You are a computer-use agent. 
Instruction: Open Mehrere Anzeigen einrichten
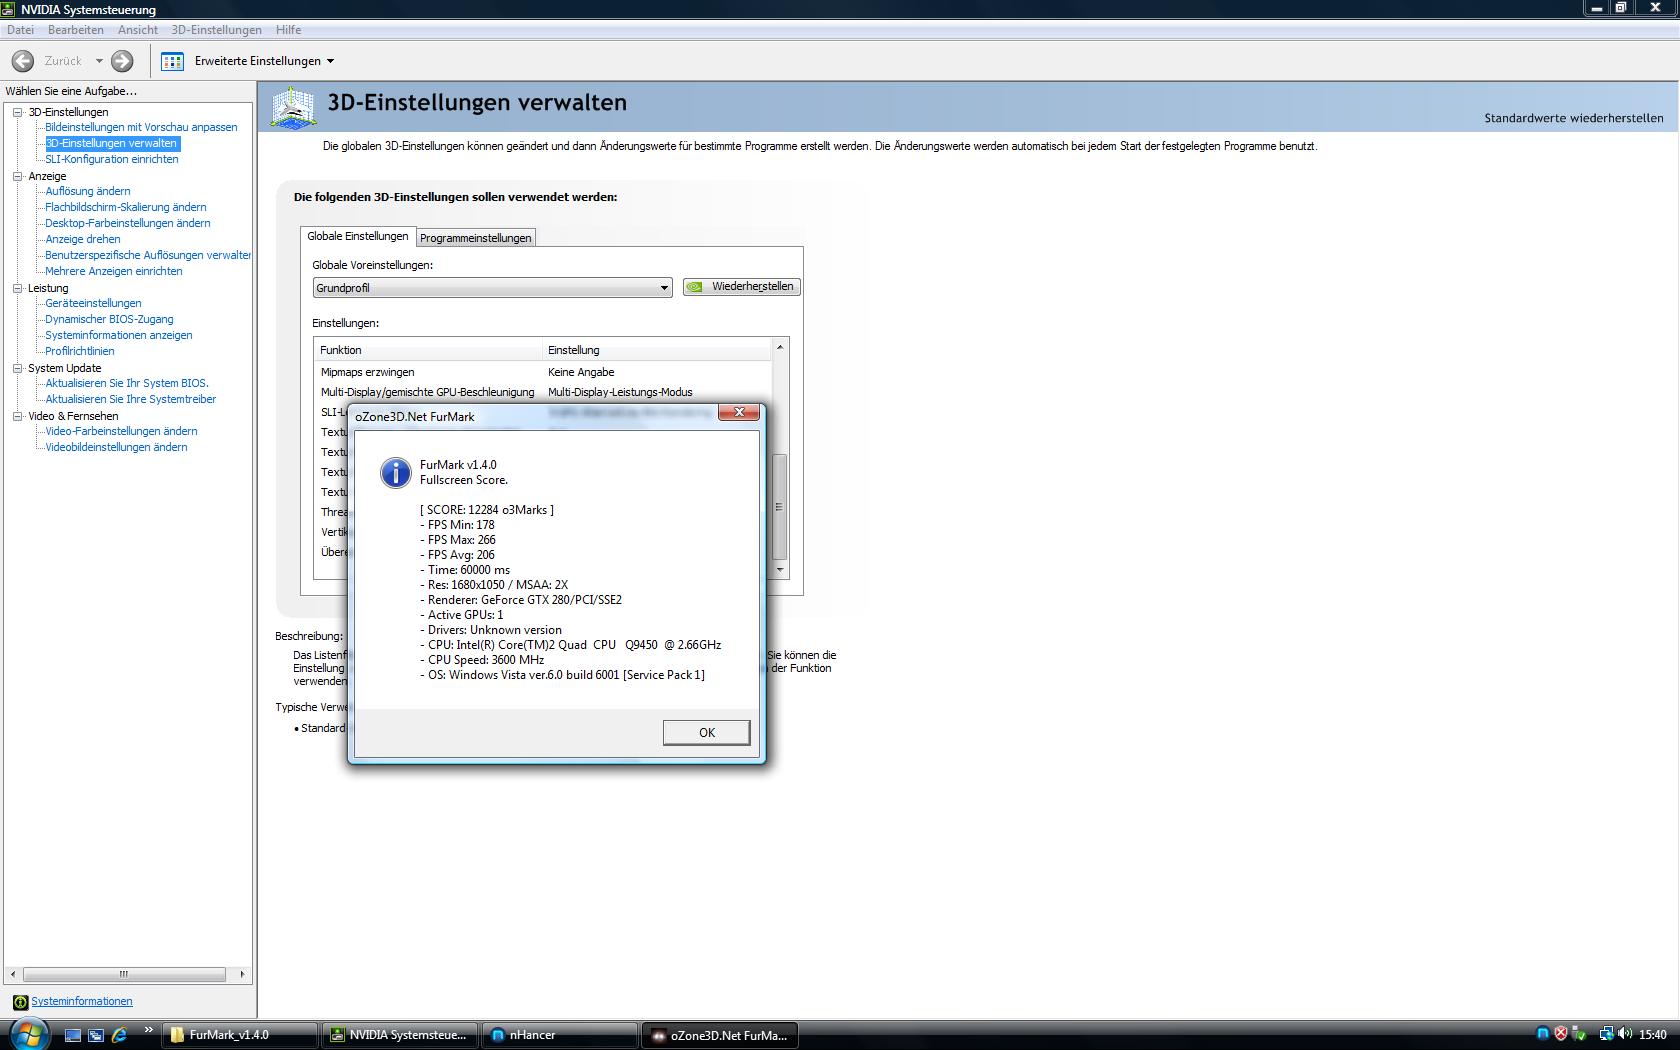coord(114,271)
